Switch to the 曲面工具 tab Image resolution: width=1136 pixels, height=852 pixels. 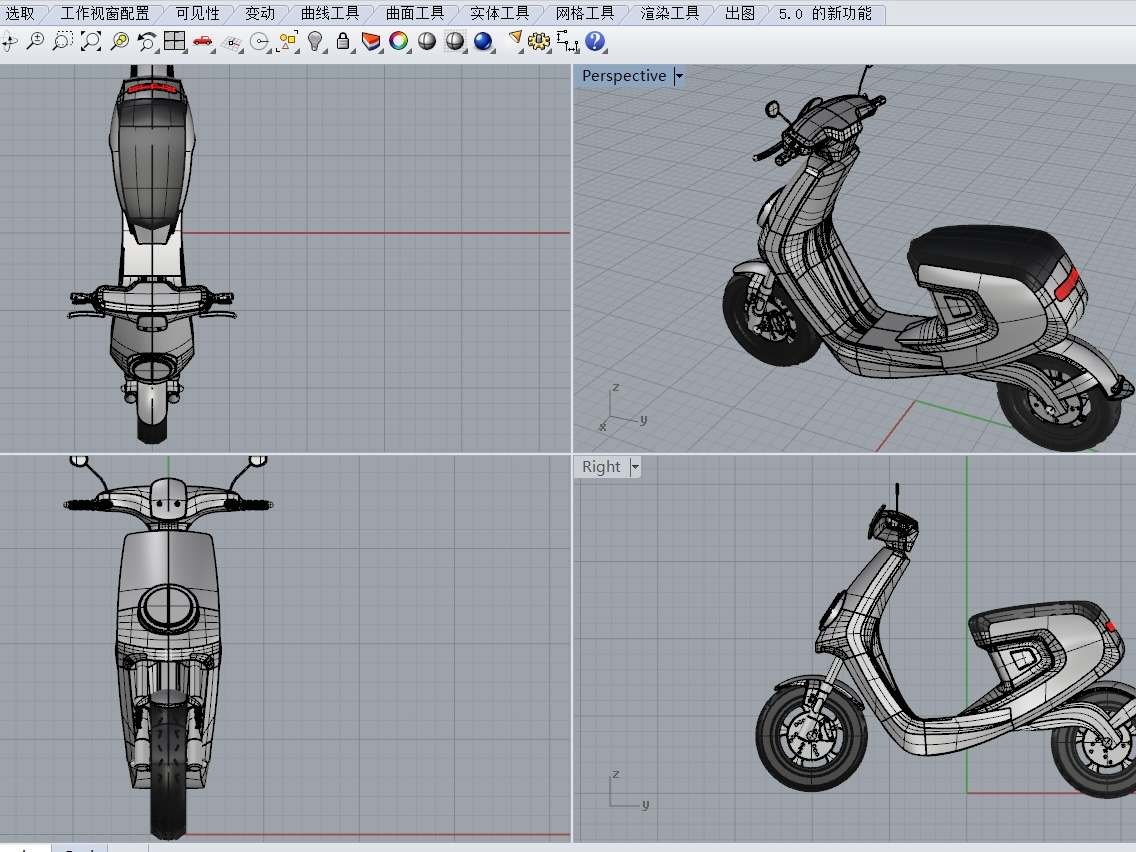(x=414, y=13)
